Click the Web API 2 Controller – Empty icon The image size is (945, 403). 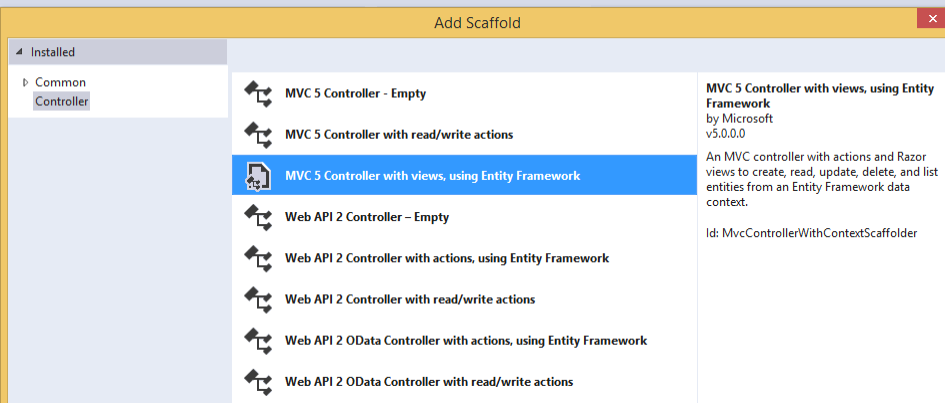pyautogui.click(x=258, y=217)
